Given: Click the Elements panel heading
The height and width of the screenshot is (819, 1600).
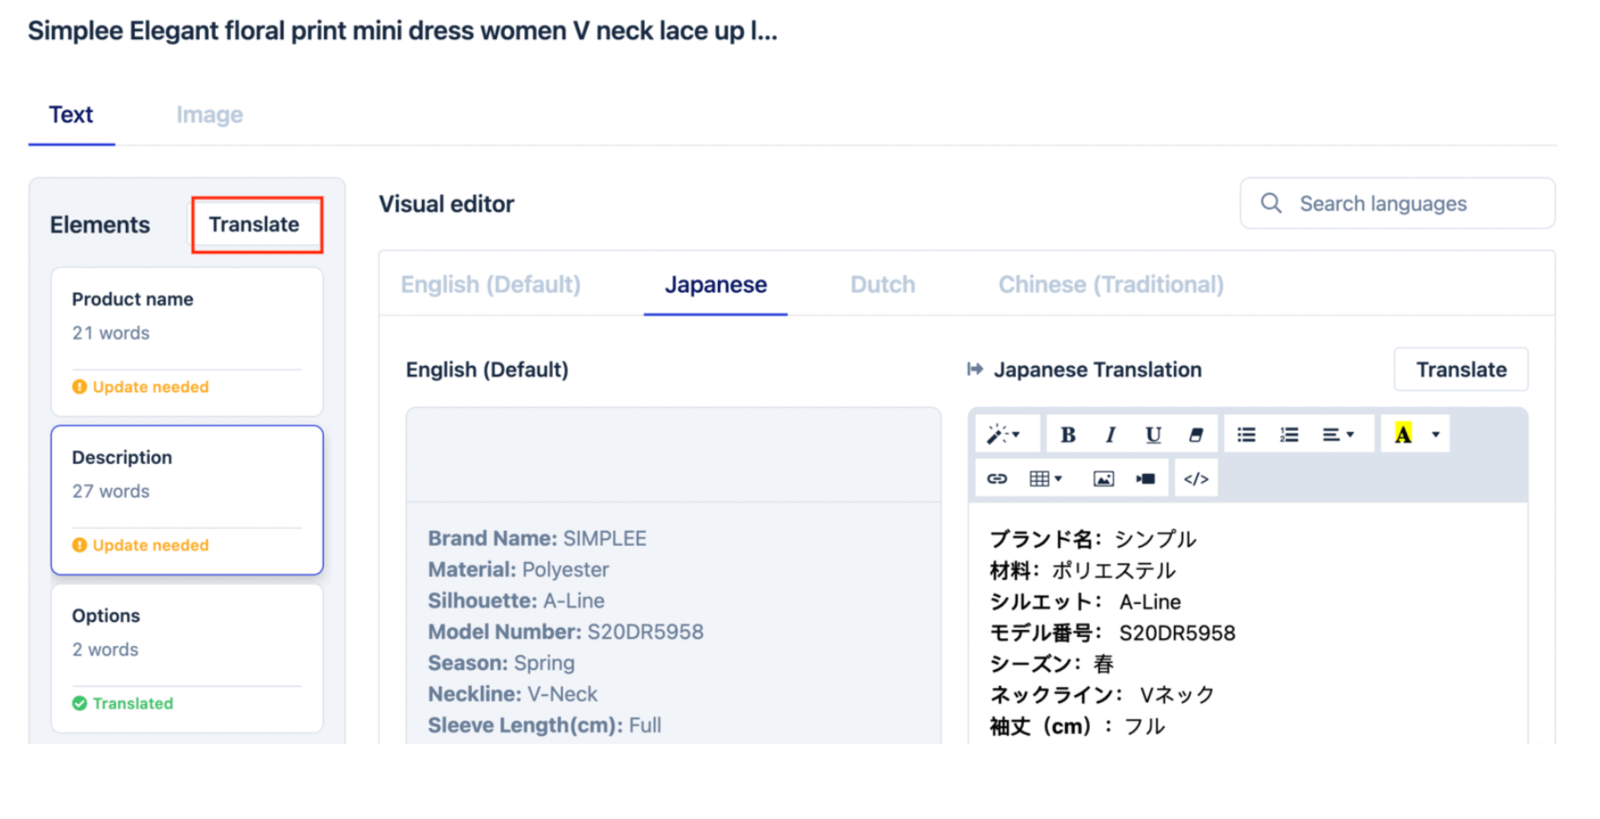Looking at the screenshot, I should tap(100, 225).
